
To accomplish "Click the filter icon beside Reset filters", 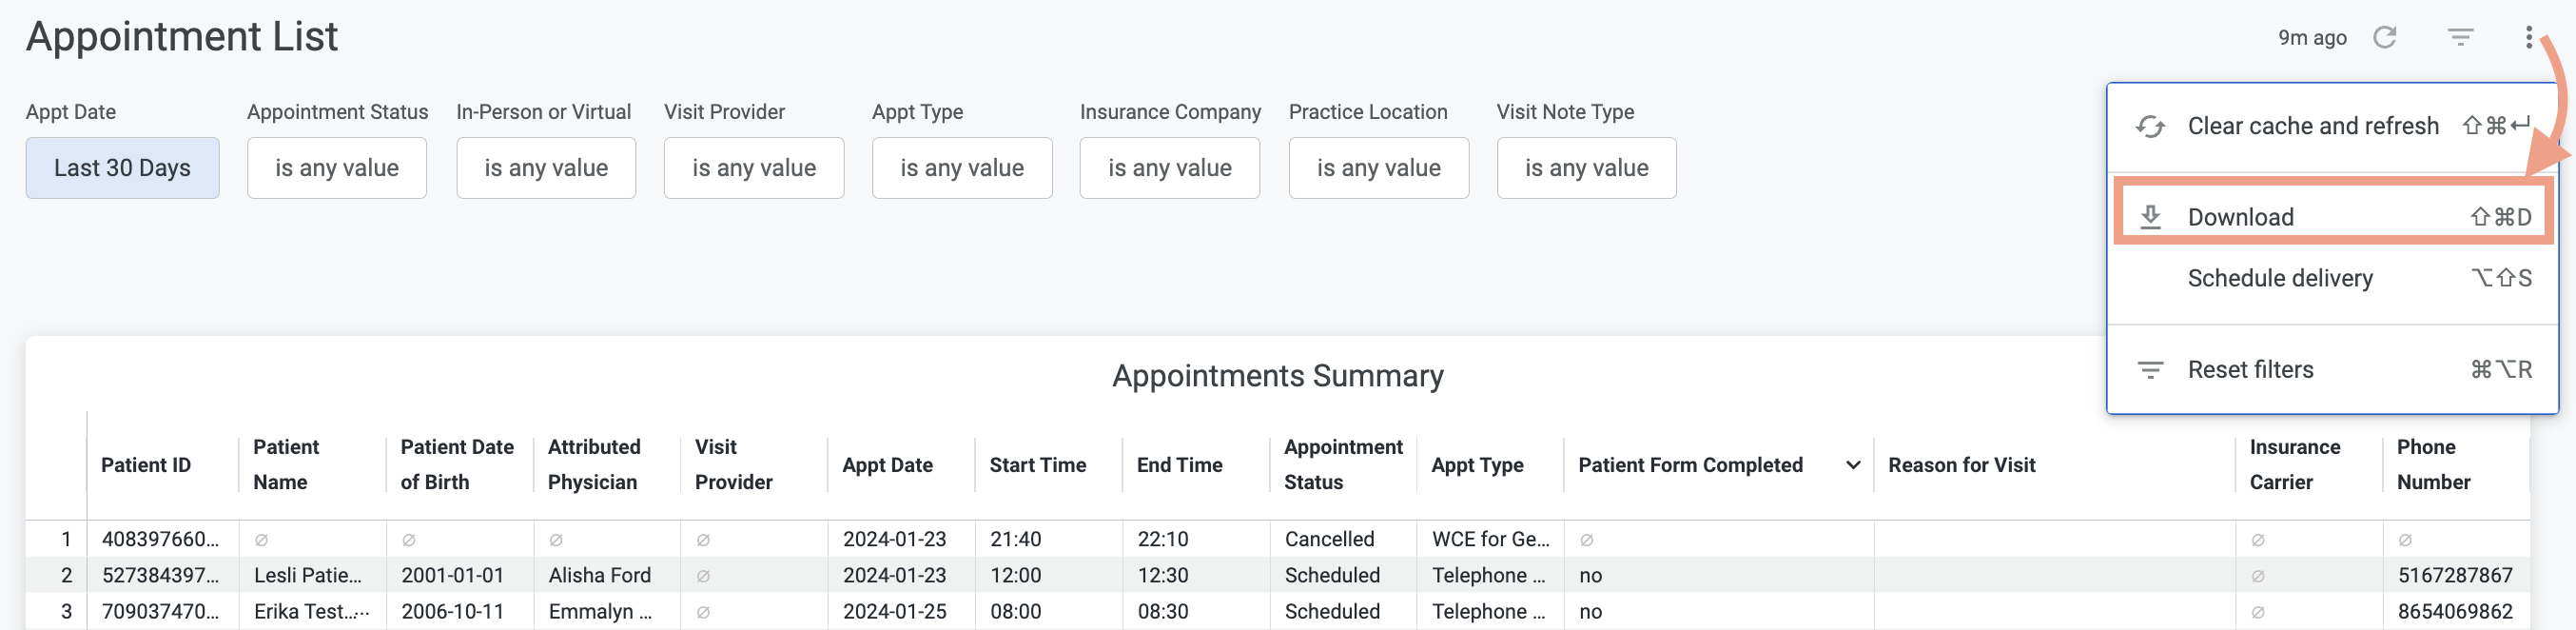I will (2150, 369).
